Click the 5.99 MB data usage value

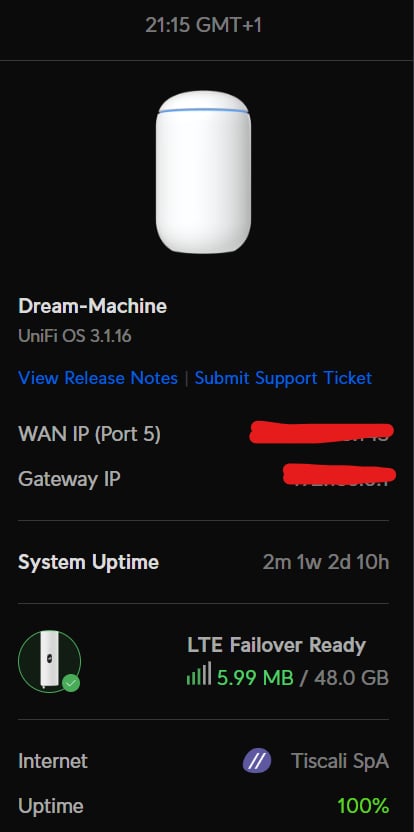pyautogui.click(x=255, y=678)
